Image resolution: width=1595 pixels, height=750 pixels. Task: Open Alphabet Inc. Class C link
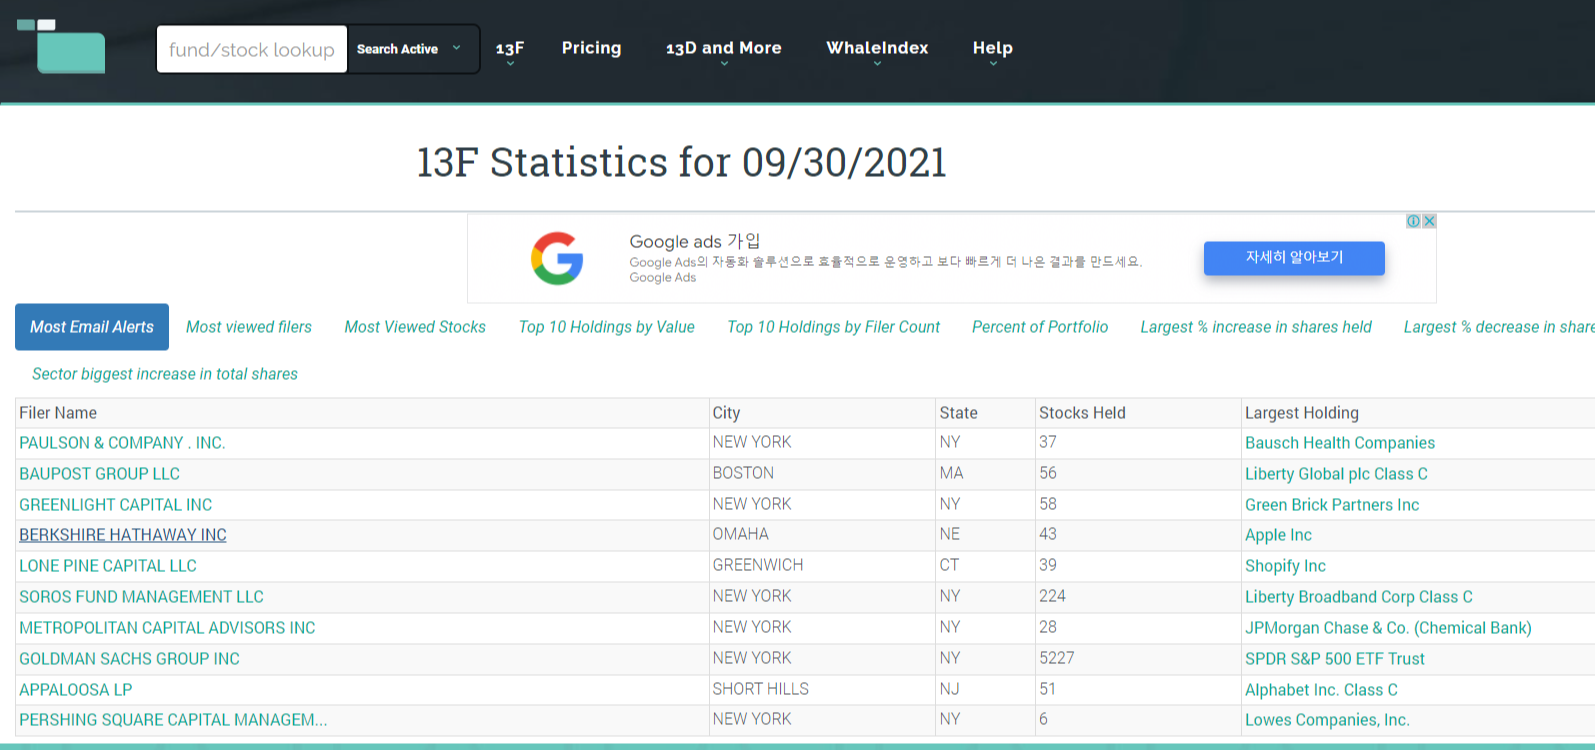point(1321,690)
